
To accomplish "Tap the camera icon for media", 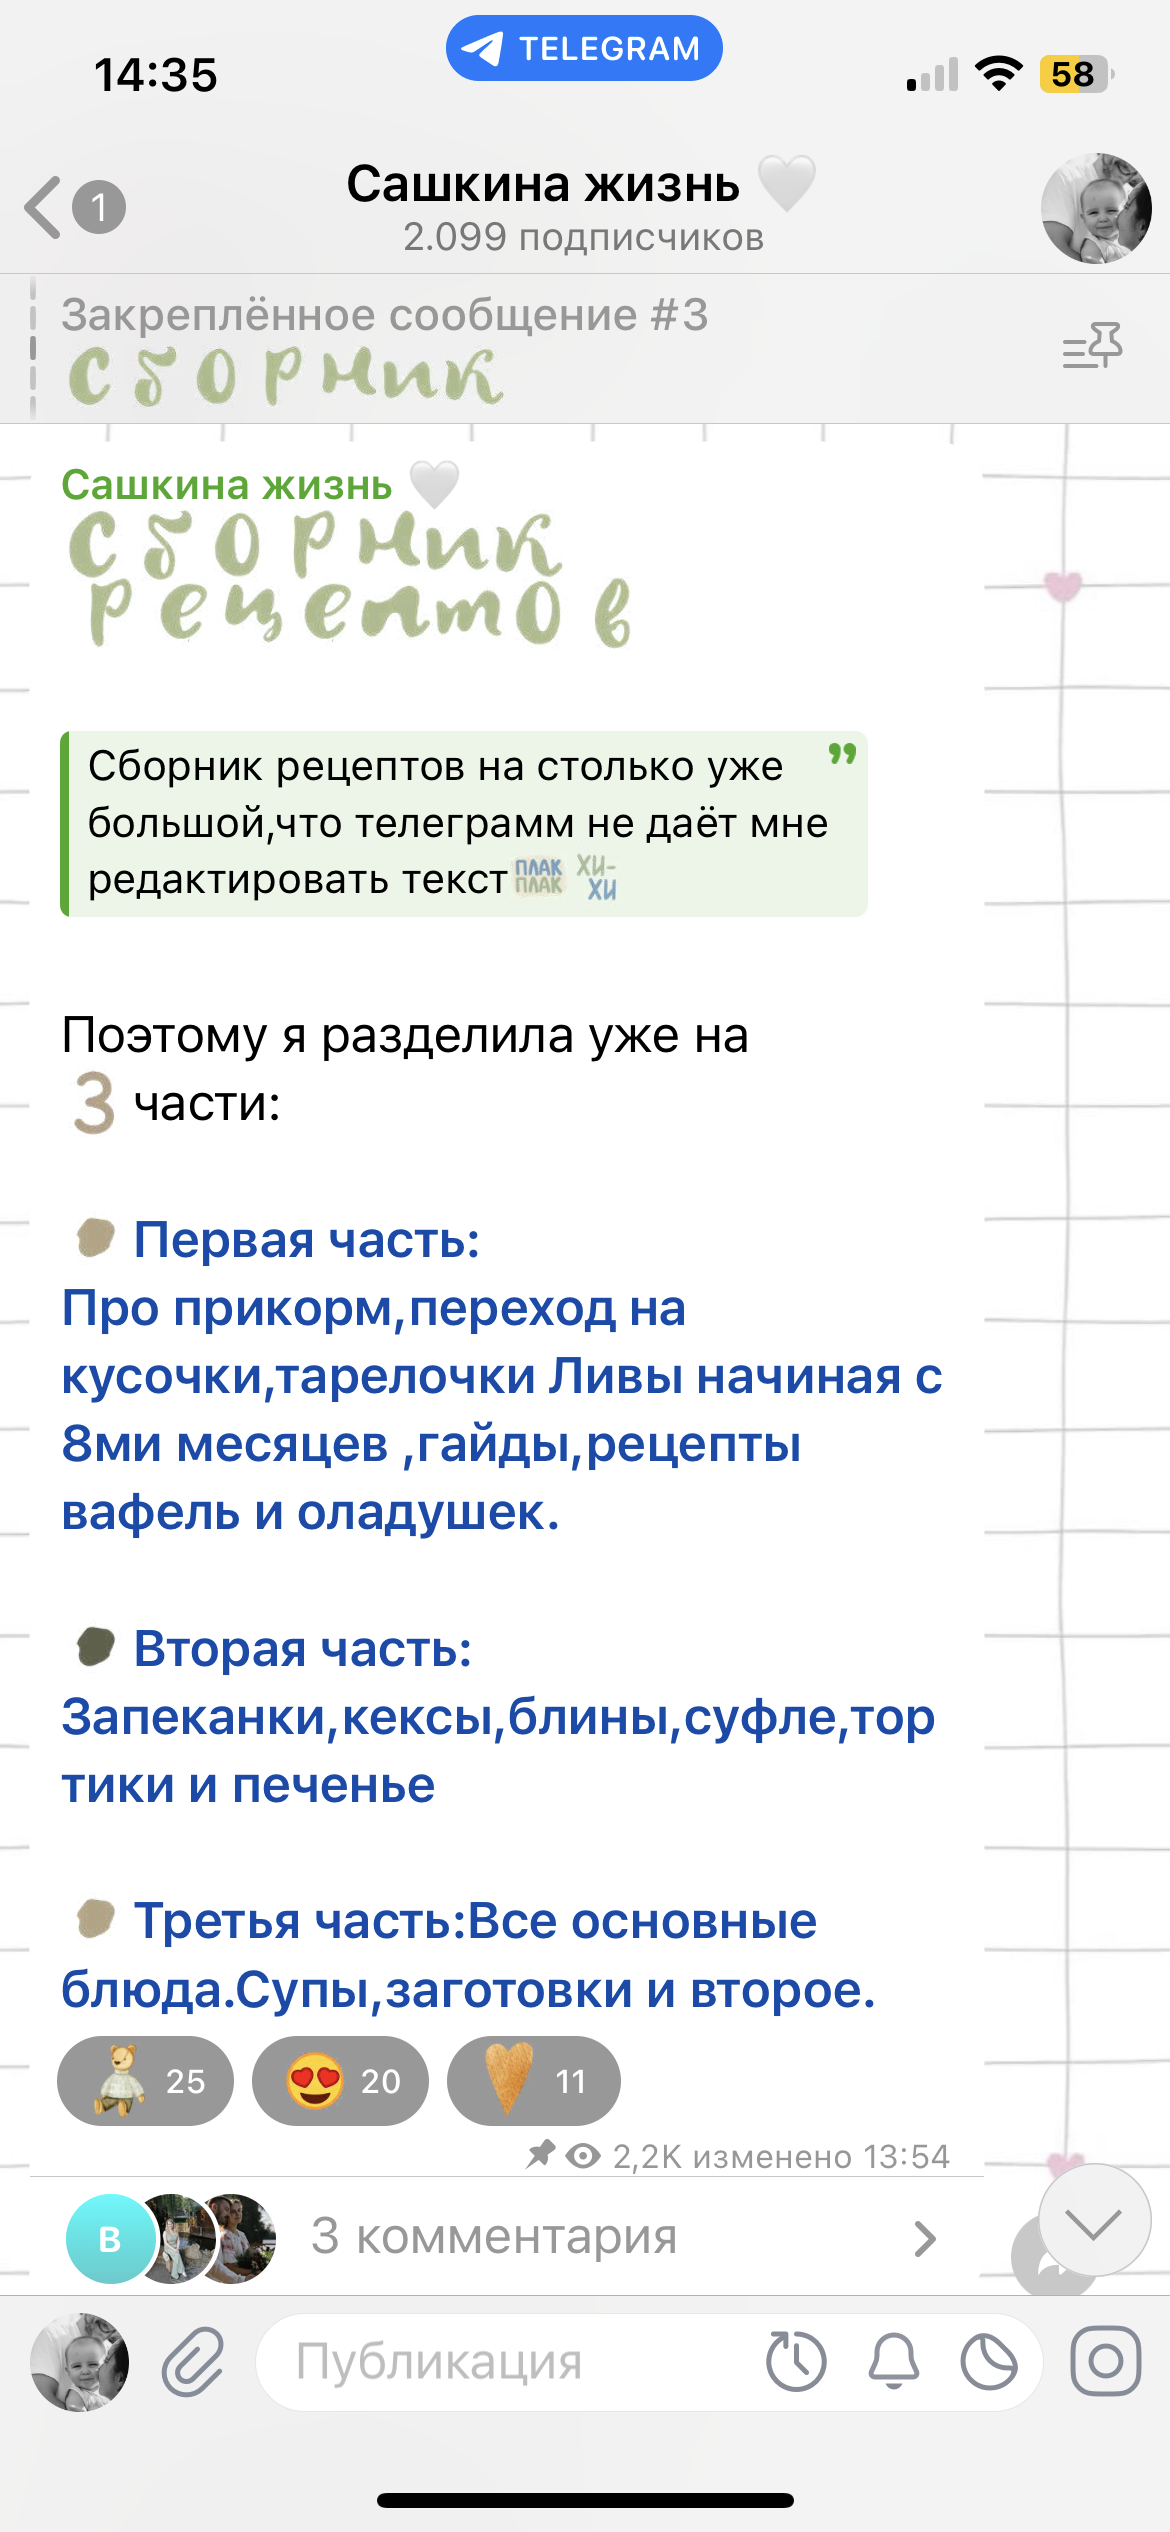I will (1105, 2361).
